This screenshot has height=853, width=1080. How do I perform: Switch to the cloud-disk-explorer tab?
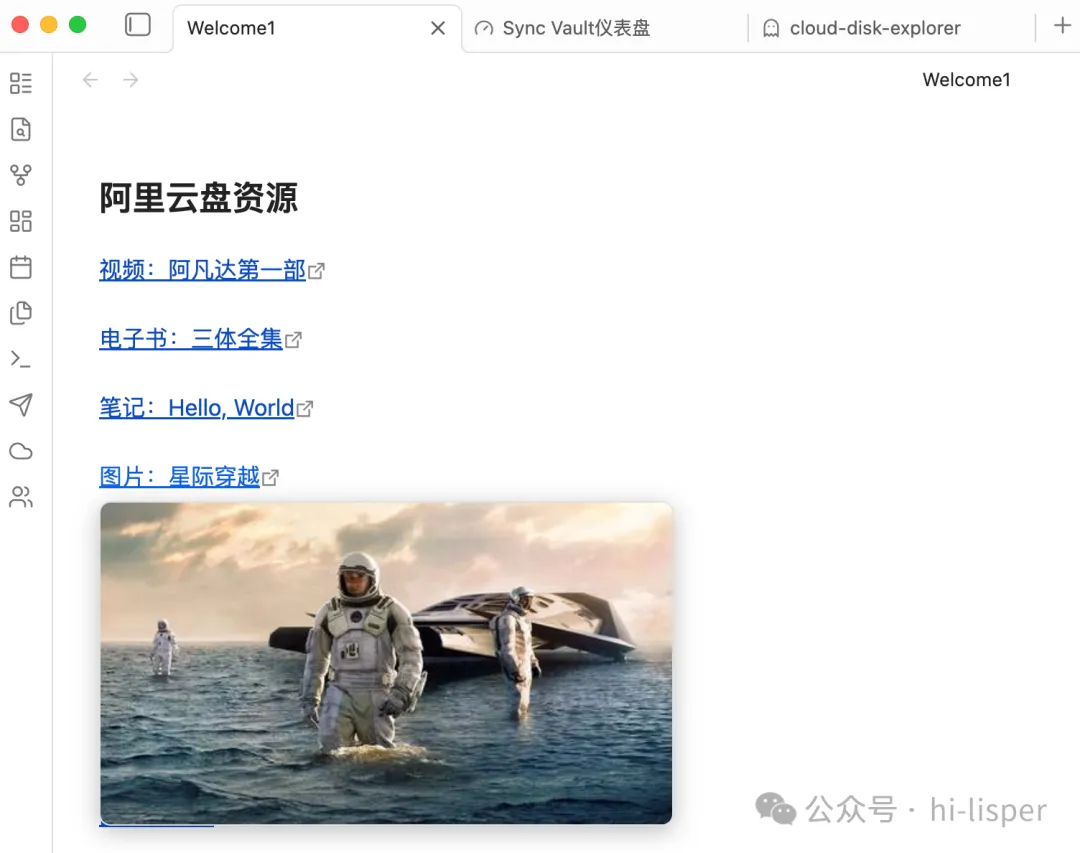(875, 28)
